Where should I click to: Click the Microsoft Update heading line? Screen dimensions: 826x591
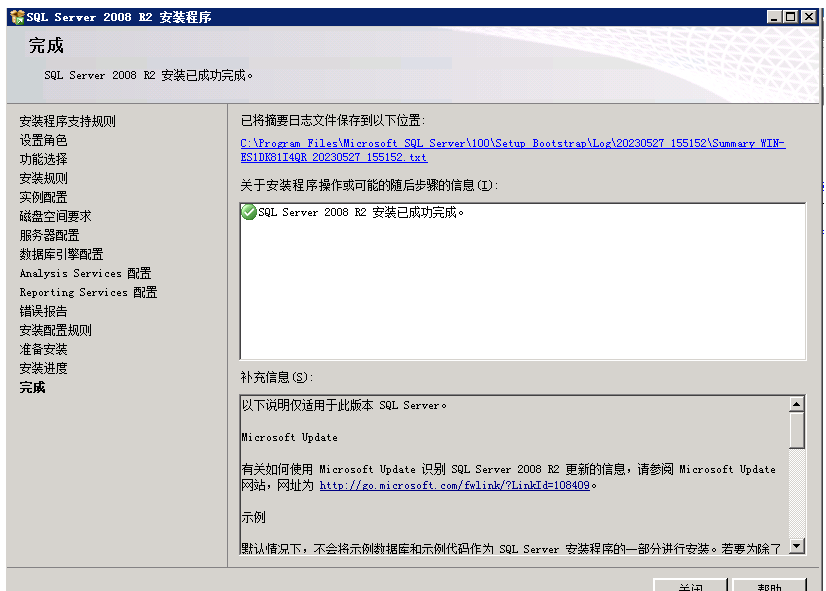289,437
